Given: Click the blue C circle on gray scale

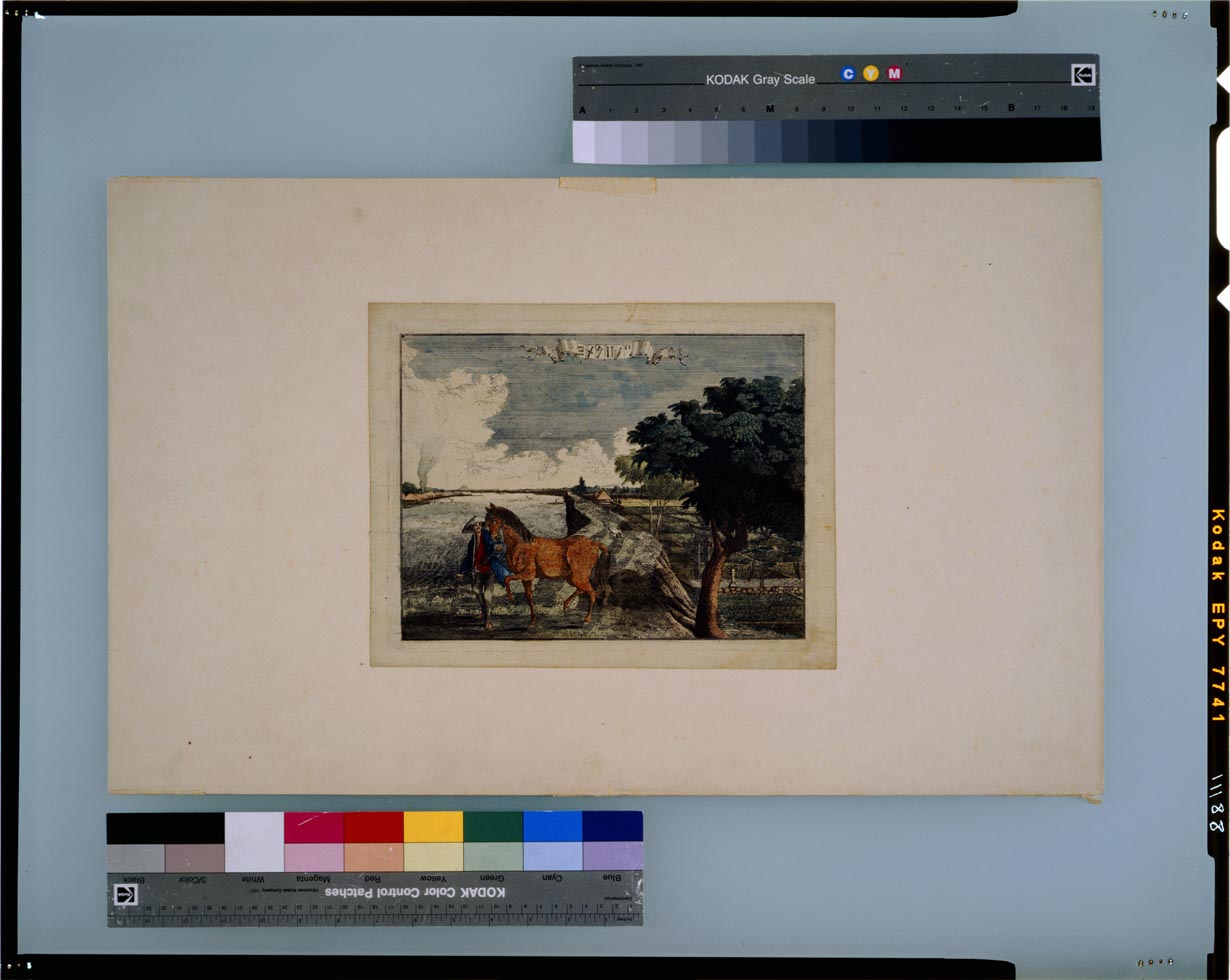Looking at the screenshot, I should [848, 73].
